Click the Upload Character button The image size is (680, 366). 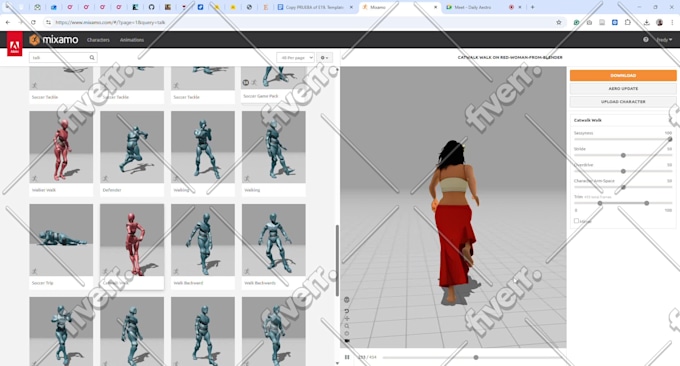pos(623,101)
